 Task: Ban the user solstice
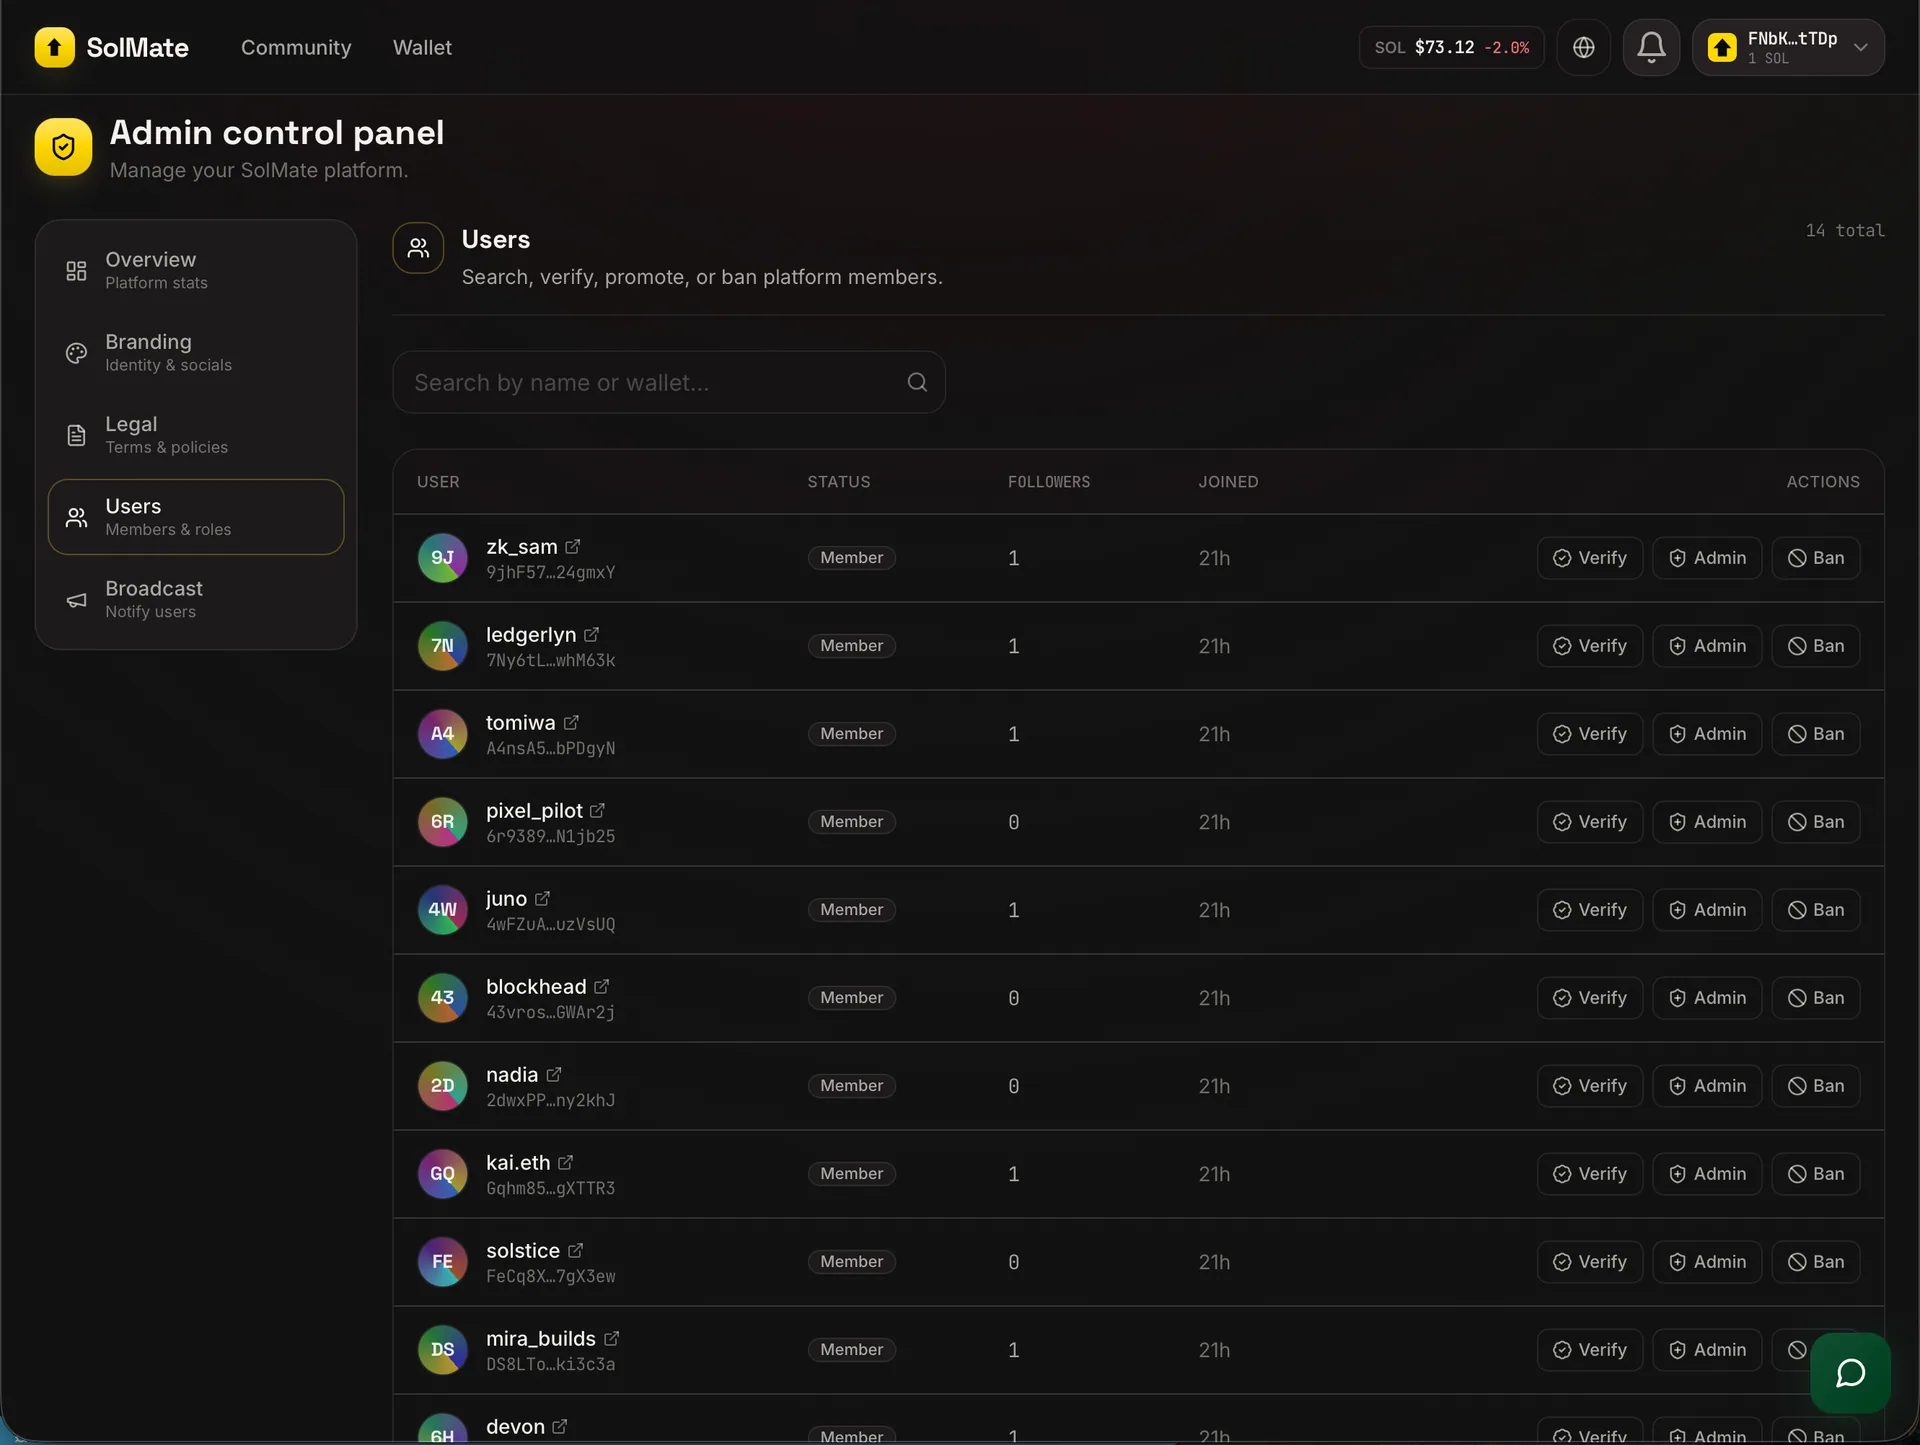tap(1816, 1262)
